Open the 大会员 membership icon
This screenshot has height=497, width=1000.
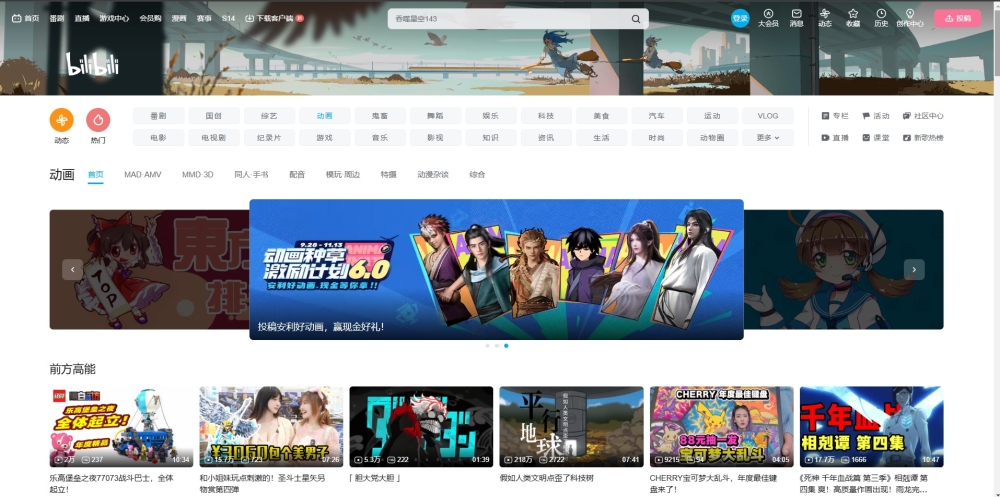pos(768,14)
